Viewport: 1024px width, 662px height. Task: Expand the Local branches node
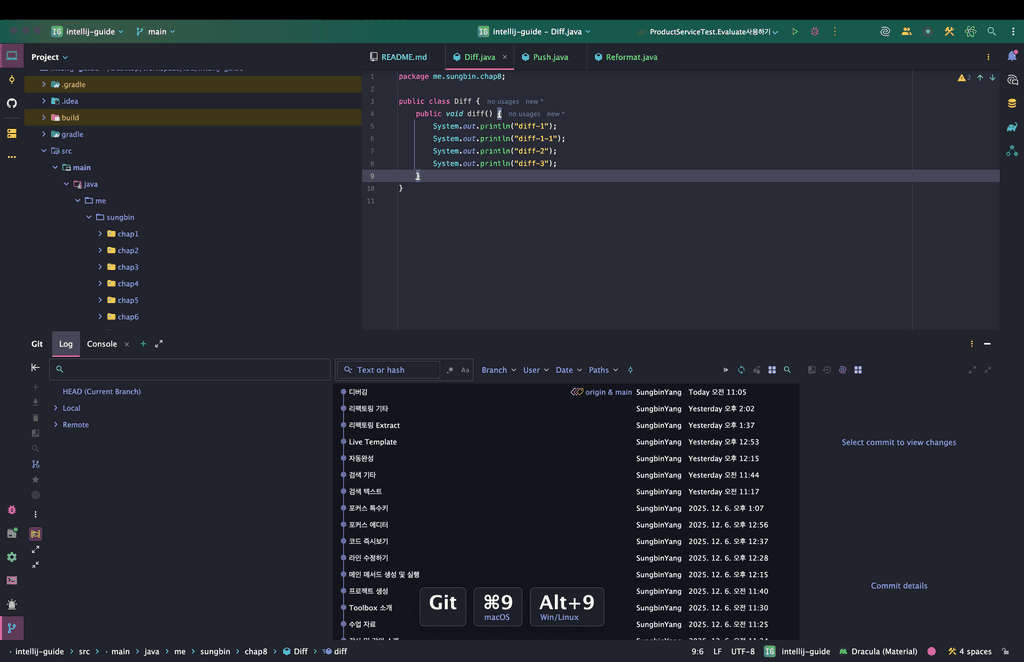coord(56,408)
